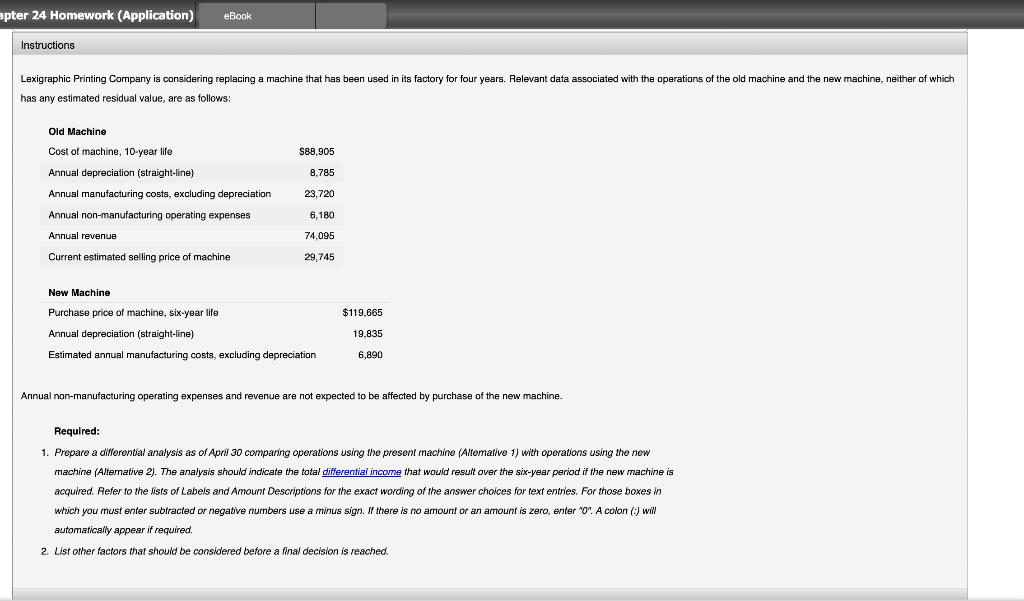1024x601 pixels.
Task: Select the Estimated annual manufacturing costs row
Action: pyautogui.click(x=181, y=354)
